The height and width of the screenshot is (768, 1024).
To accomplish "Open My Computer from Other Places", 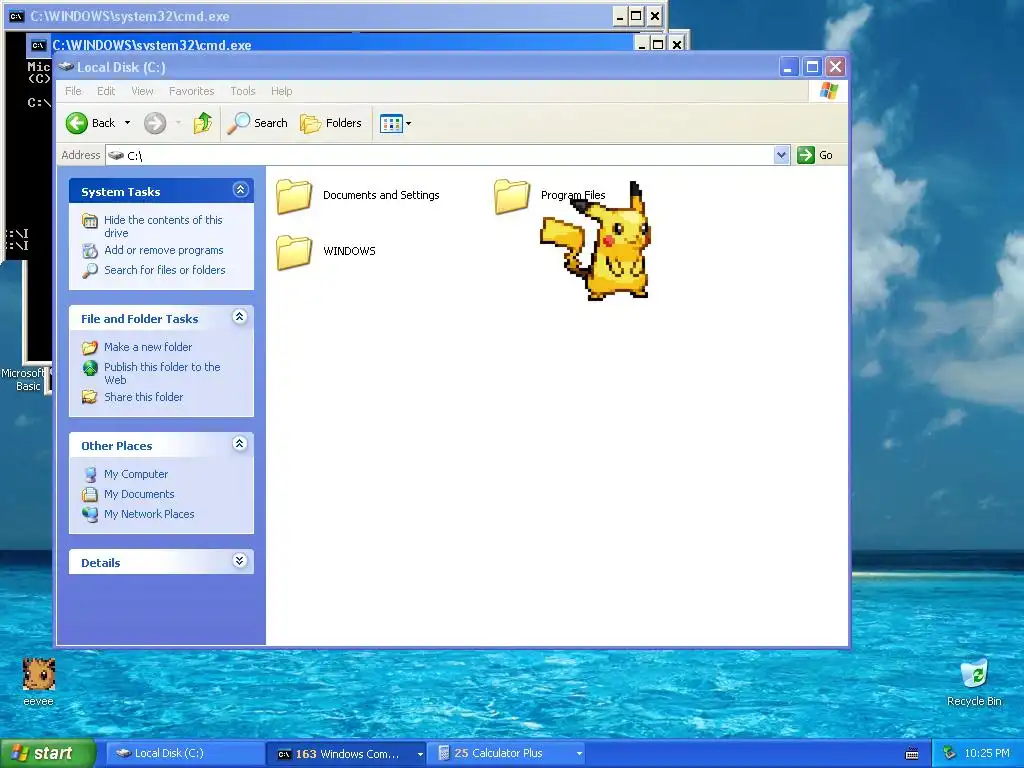I will click(136, 474).
